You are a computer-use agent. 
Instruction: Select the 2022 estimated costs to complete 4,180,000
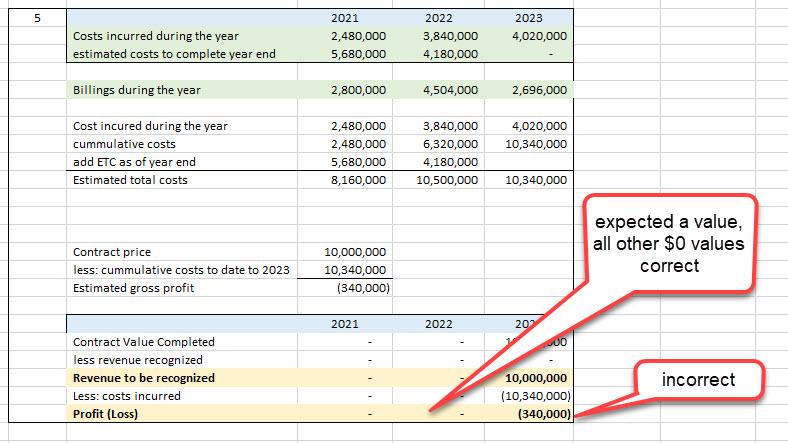[x=450, y=54]
